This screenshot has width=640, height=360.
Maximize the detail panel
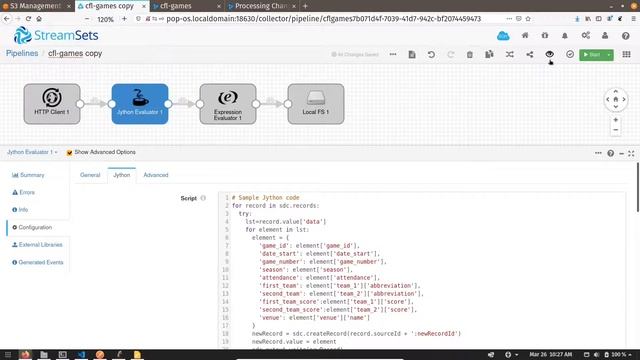[631, 153]
